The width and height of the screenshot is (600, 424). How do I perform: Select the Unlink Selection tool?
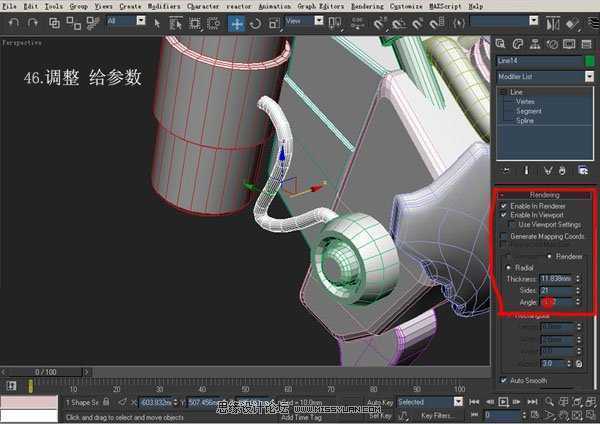73,23
